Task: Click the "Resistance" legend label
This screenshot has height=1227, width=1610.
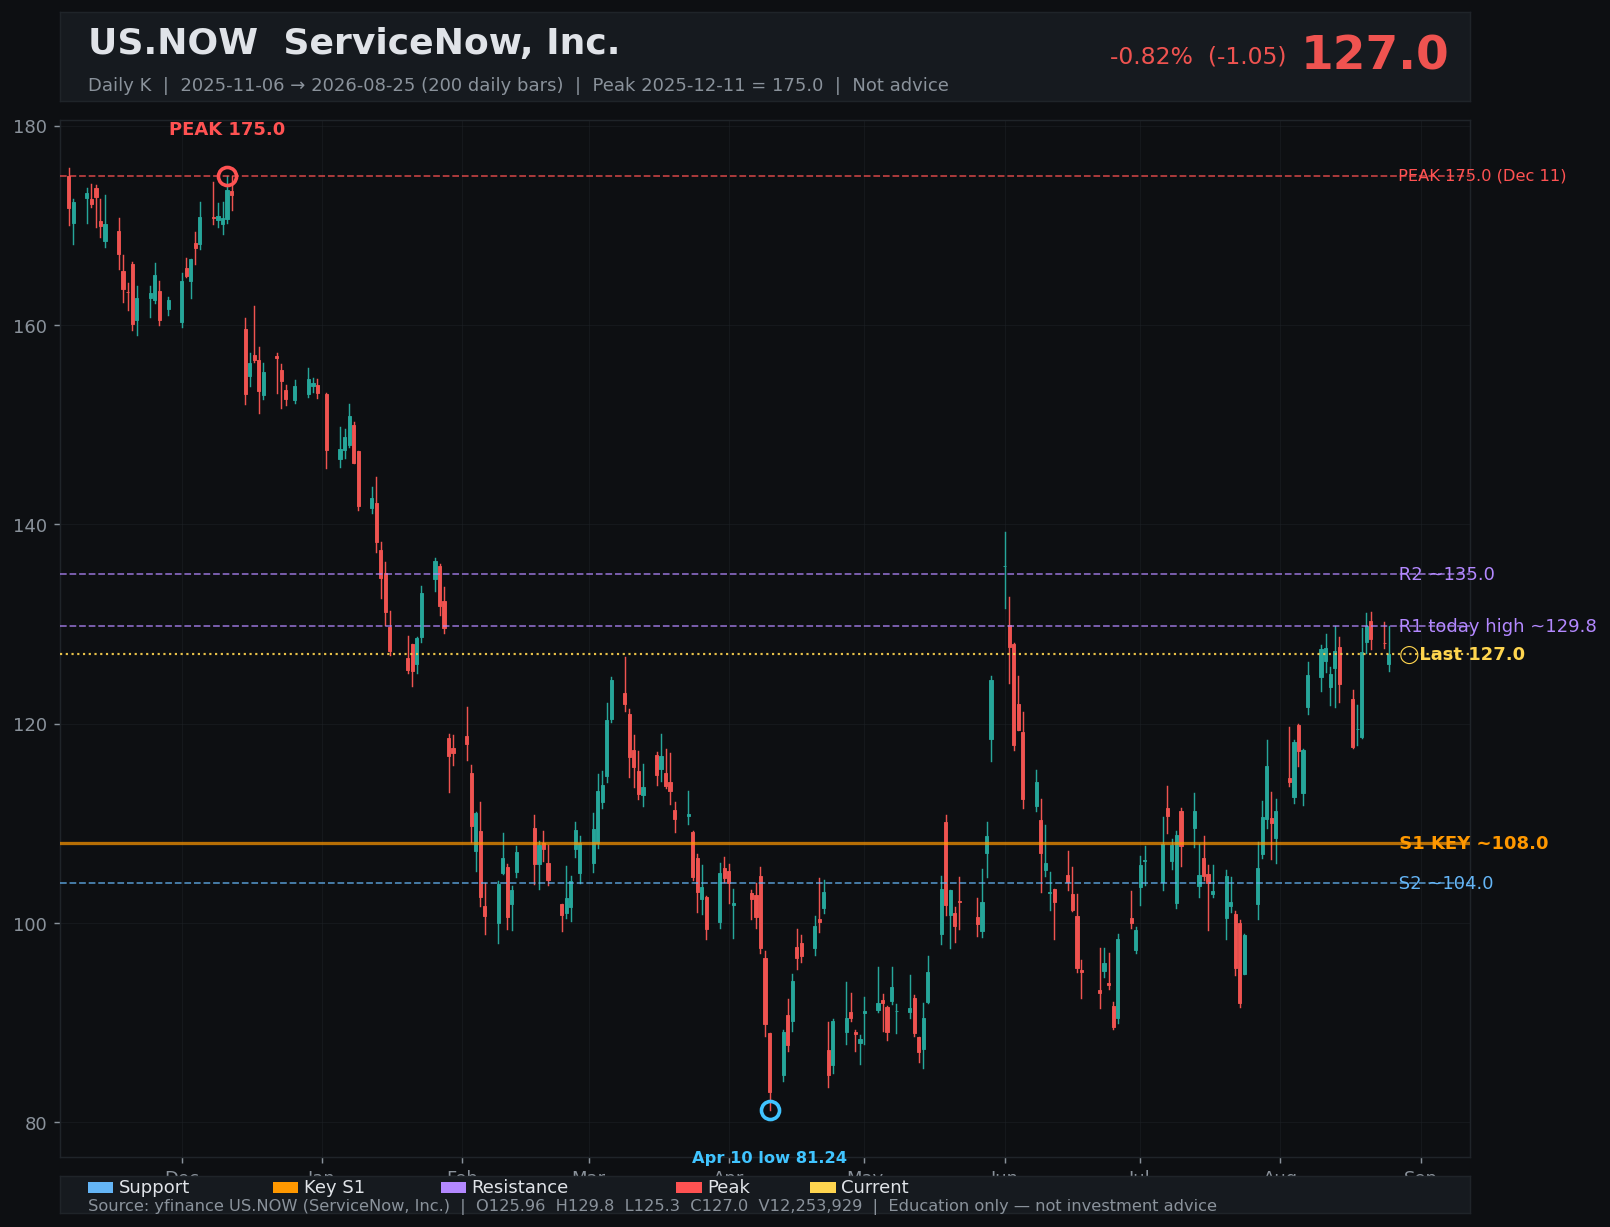Action: tap(520, 1187)
